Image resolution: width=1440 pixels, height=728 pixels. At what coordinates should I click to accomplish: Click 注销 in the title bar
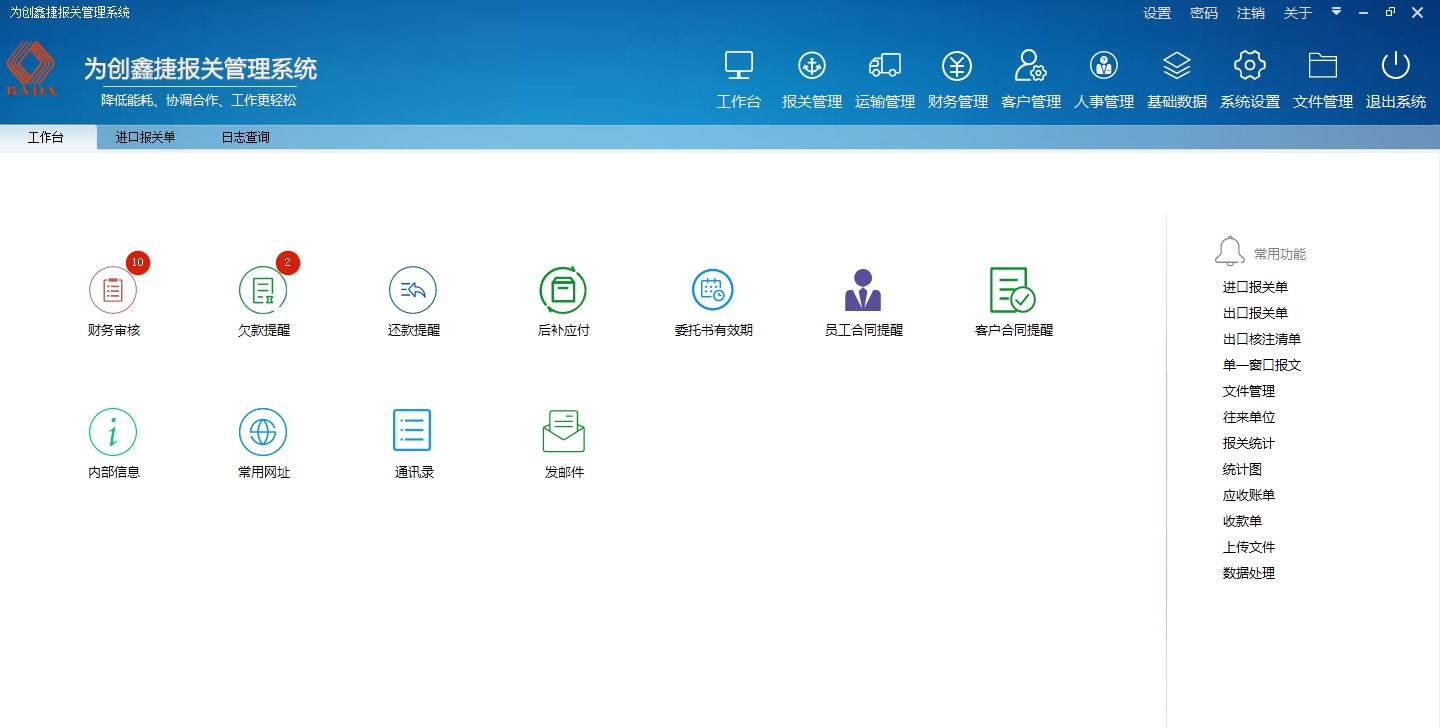click(x=1250, y=13)
